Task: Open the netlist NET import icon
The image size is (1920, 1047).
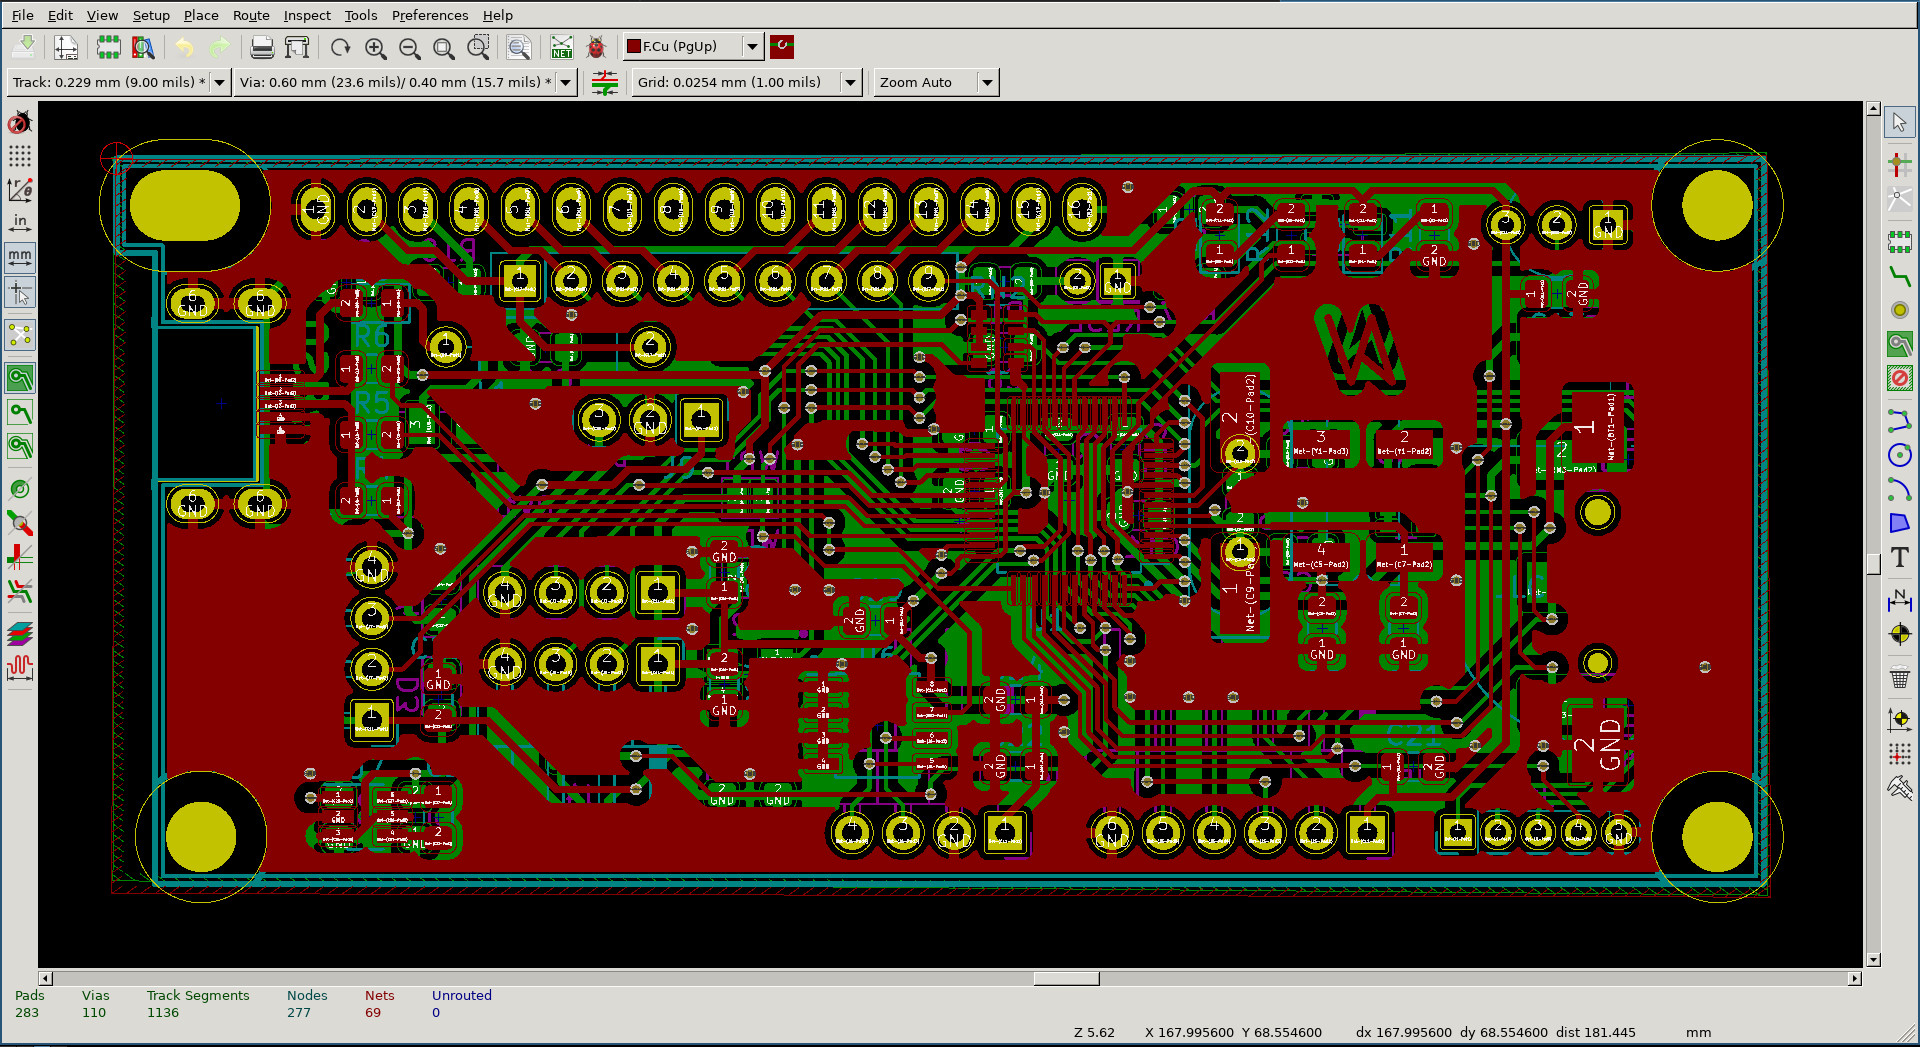Action: 562,47
